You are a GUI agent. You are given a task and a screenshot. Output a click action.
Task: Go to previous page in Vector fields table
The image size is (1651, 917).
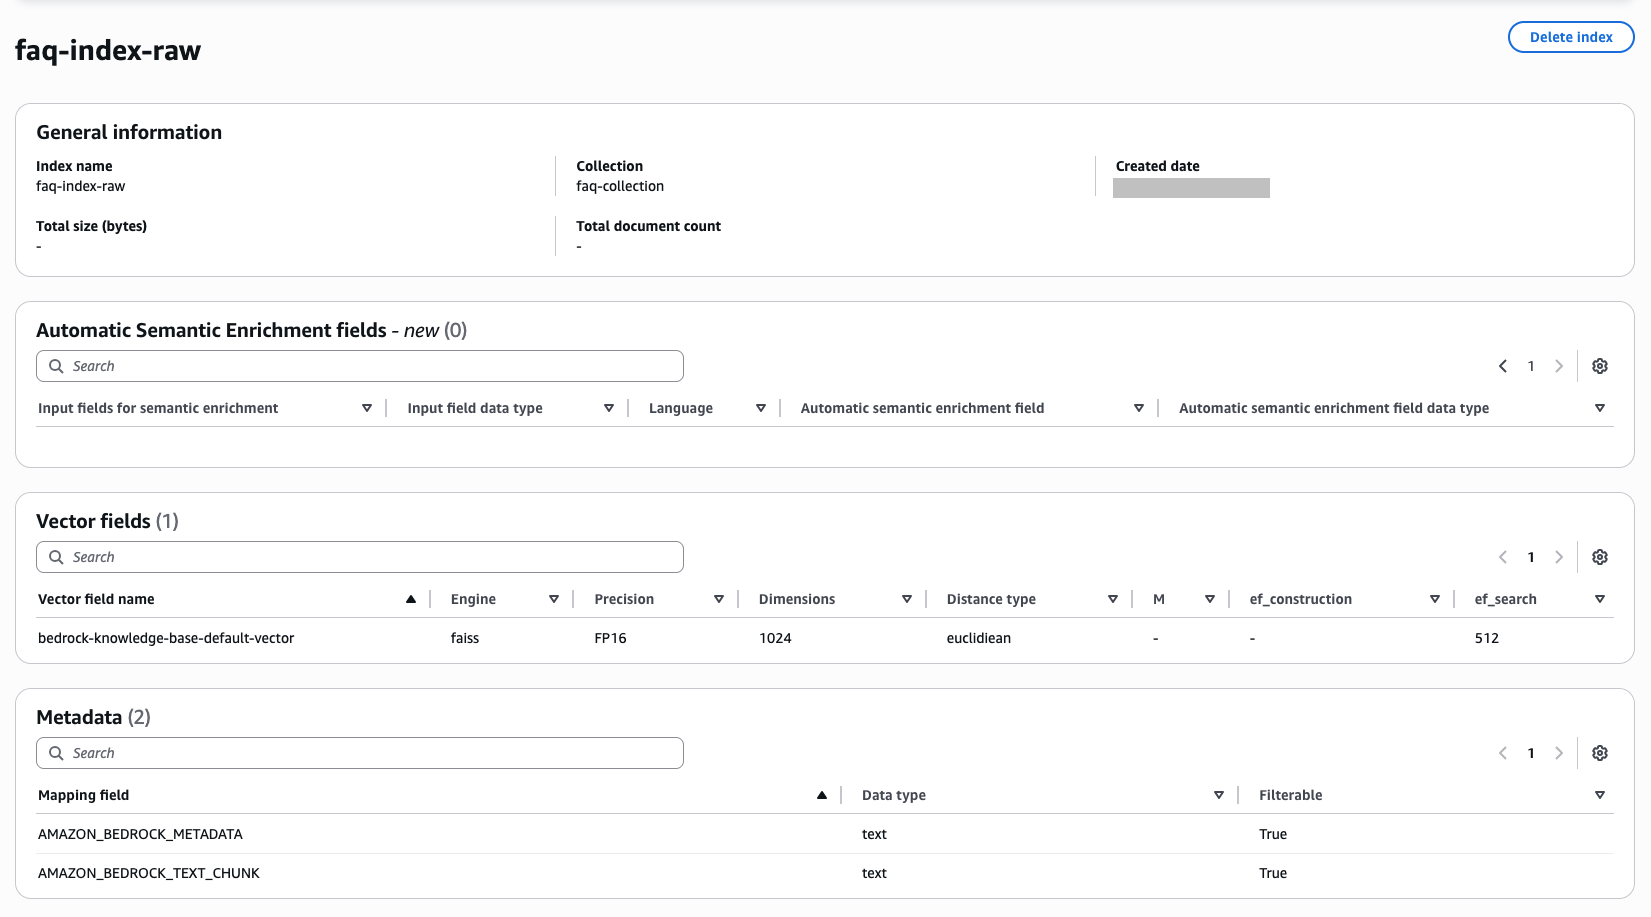click(1503, 557)
